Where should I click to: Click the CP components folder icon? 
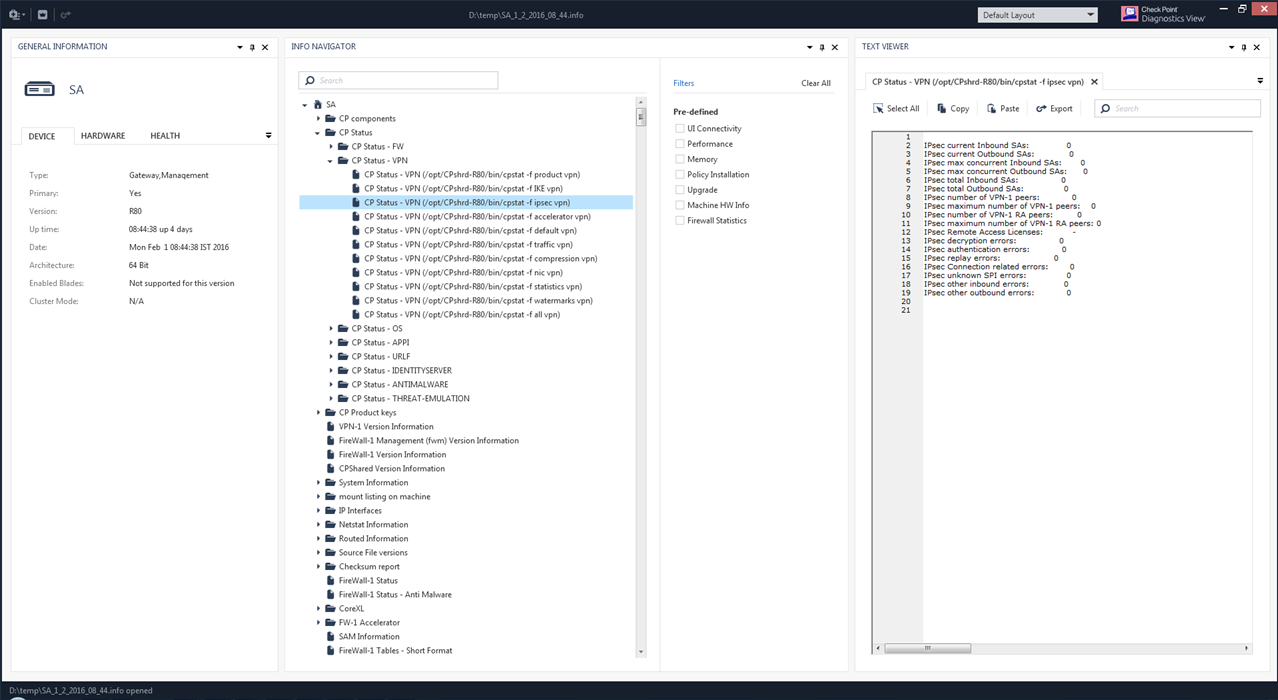tap(330, 118)
